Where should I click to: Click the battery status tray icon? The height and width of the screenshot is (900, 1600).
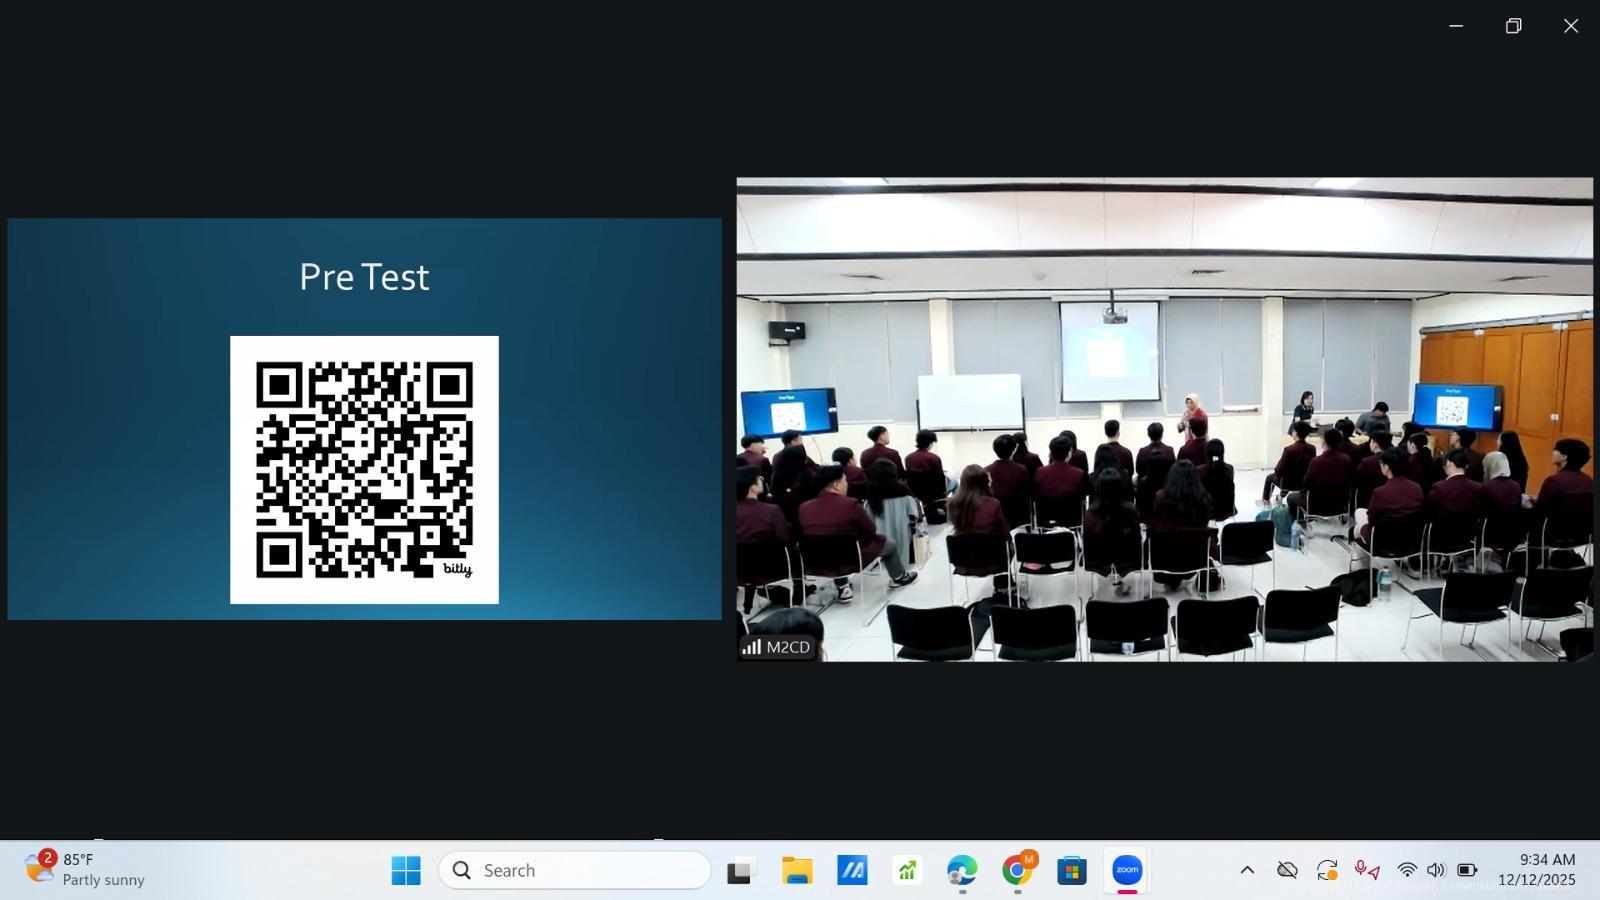[1467, 870]
